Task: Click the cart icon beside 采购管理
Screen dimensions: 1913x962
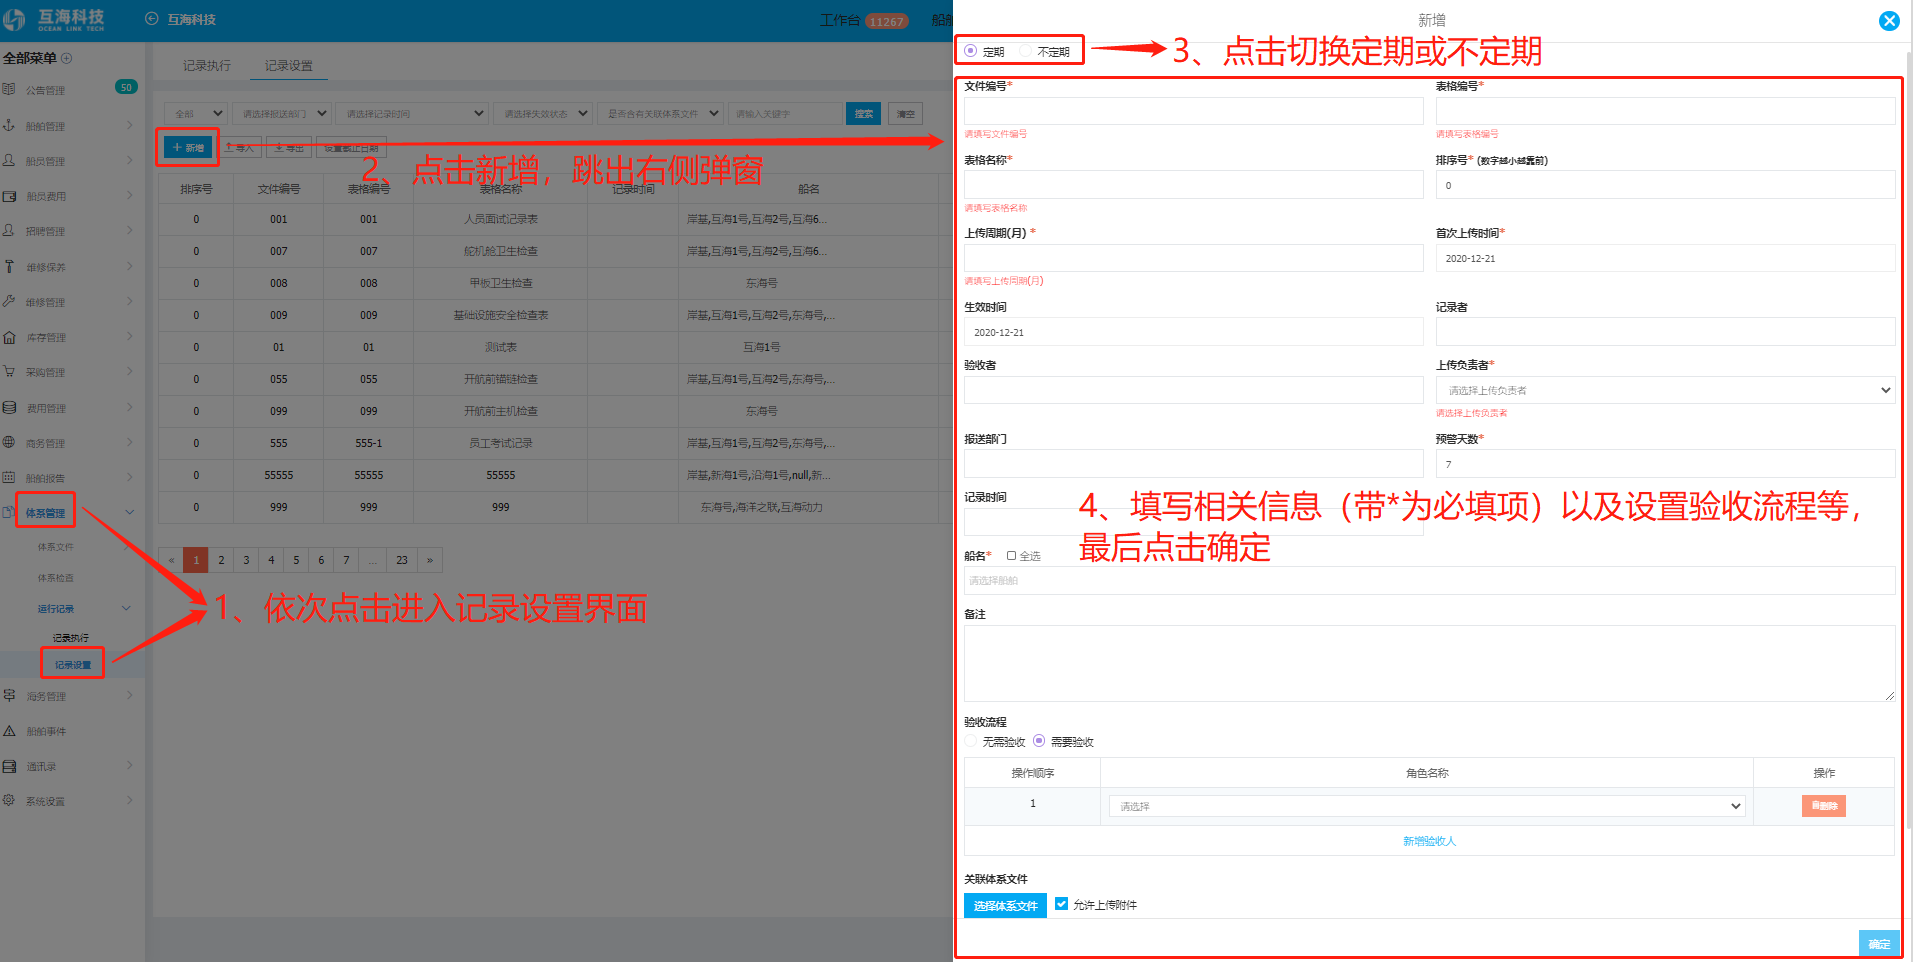Action: (x=9, y=371)
